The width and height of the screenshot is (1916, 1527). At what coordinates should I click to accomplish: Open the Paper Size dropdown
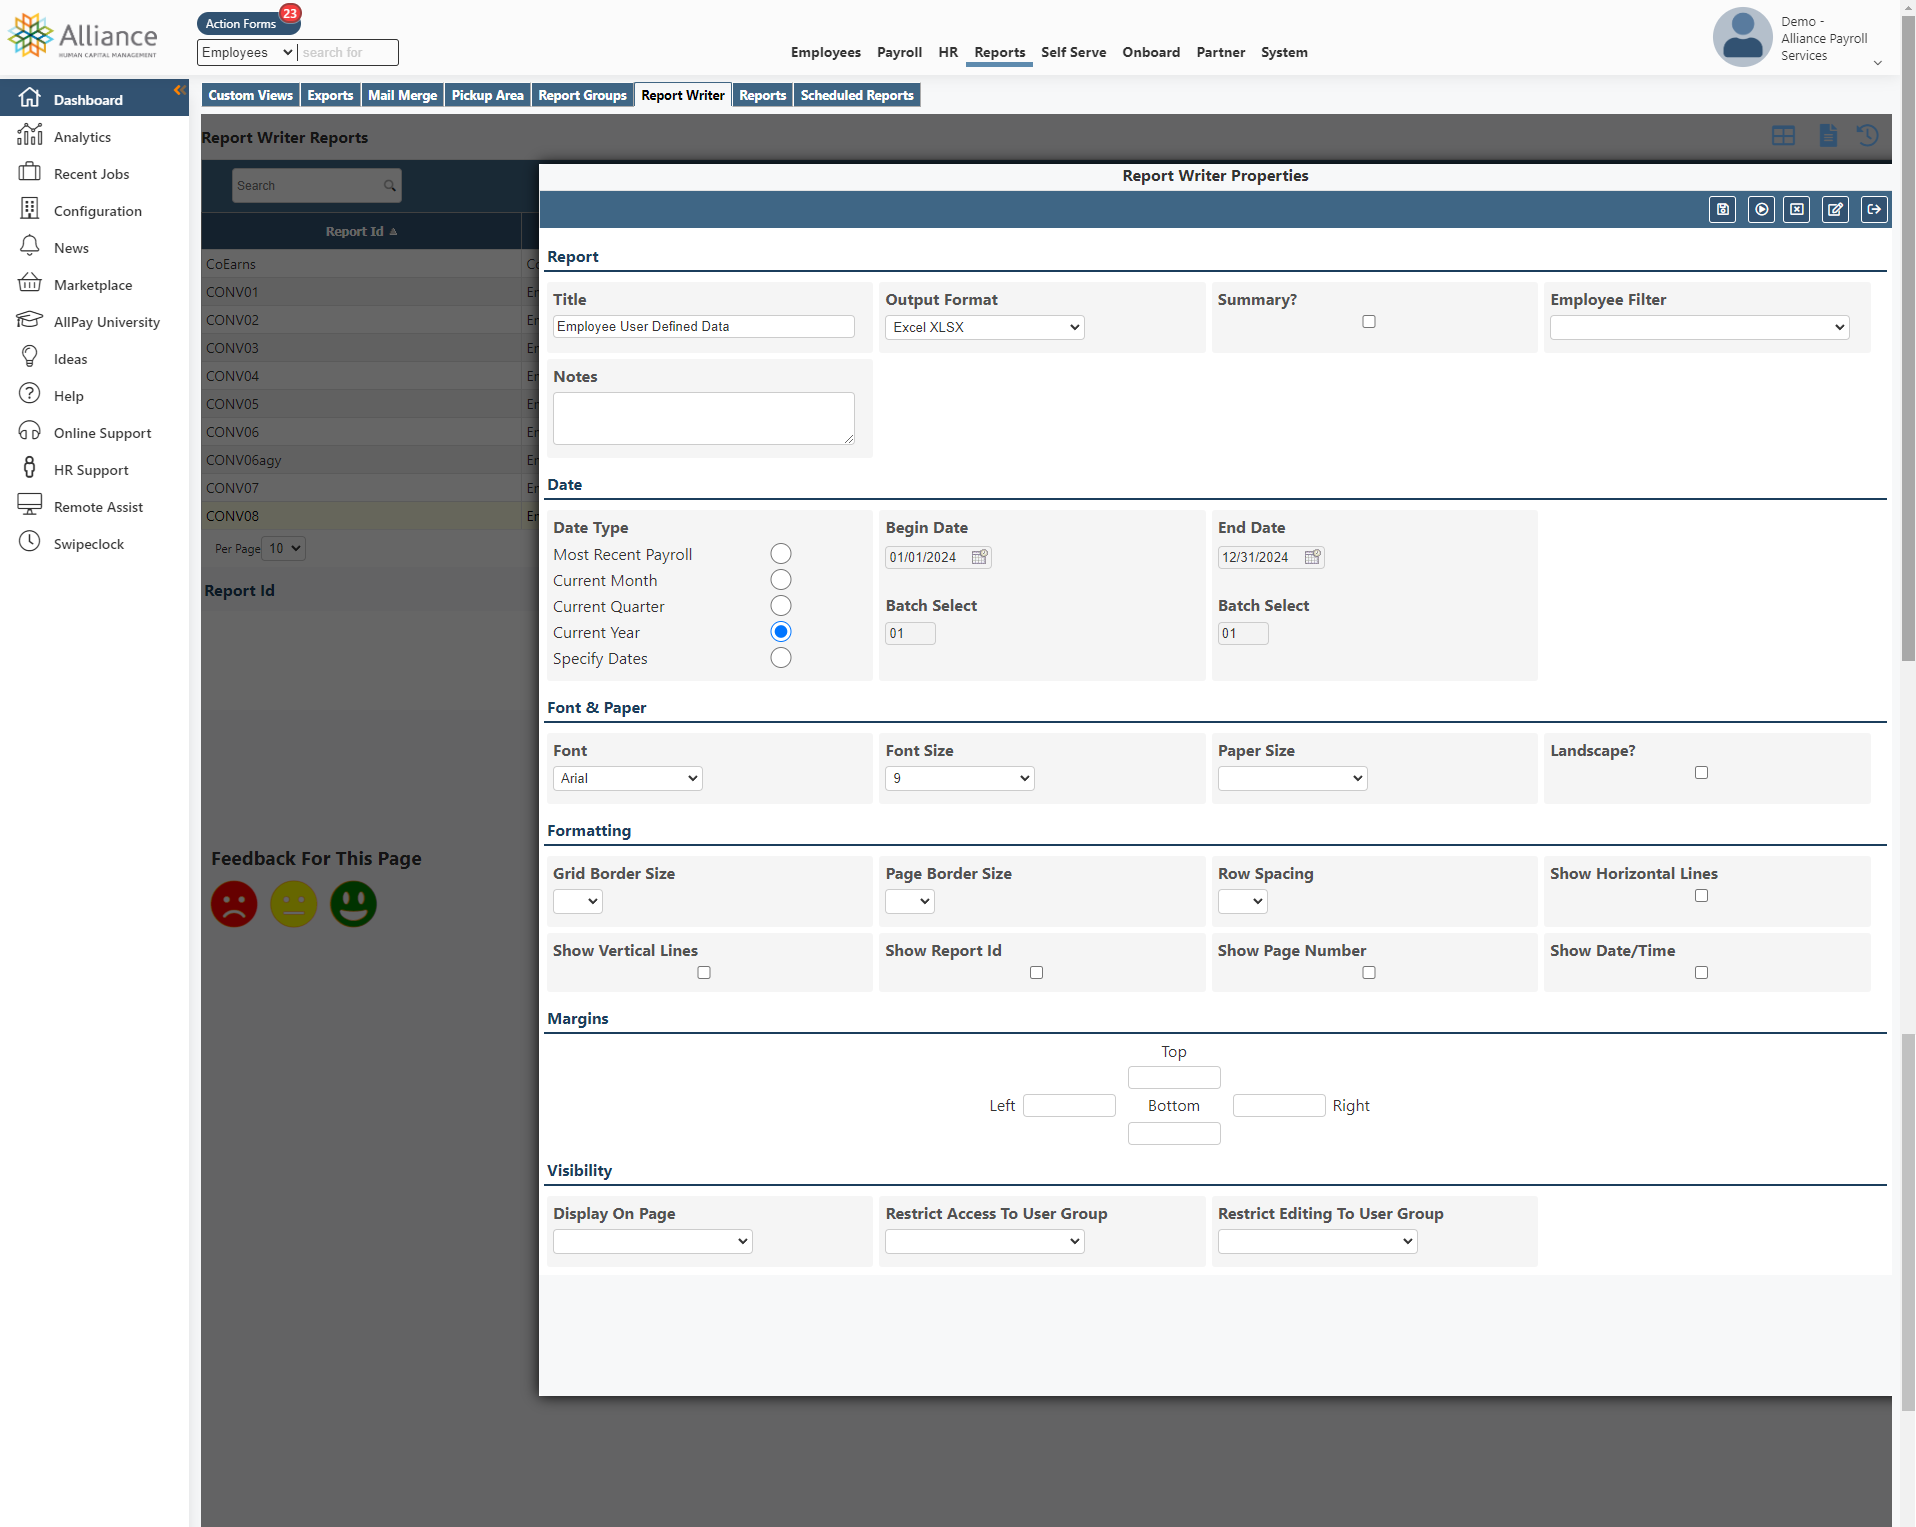coord(1292,779)
